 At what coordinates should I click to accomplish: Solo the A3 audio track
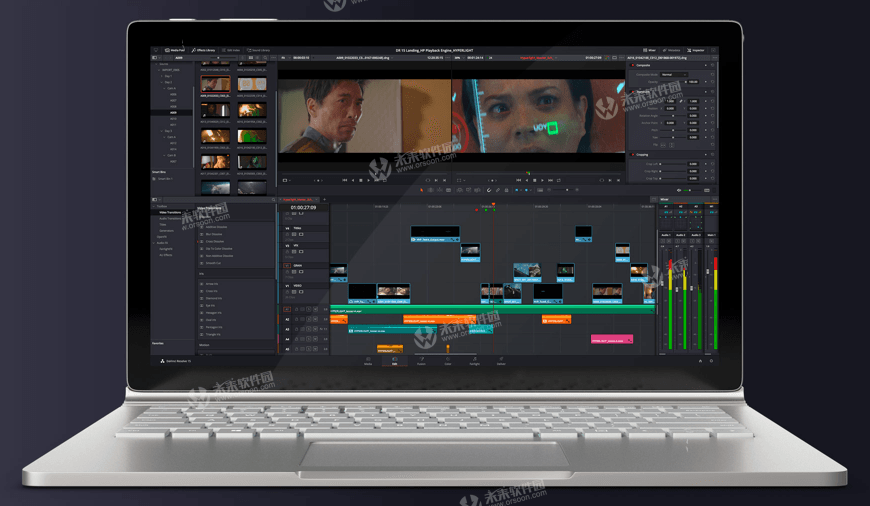[309, 329]
